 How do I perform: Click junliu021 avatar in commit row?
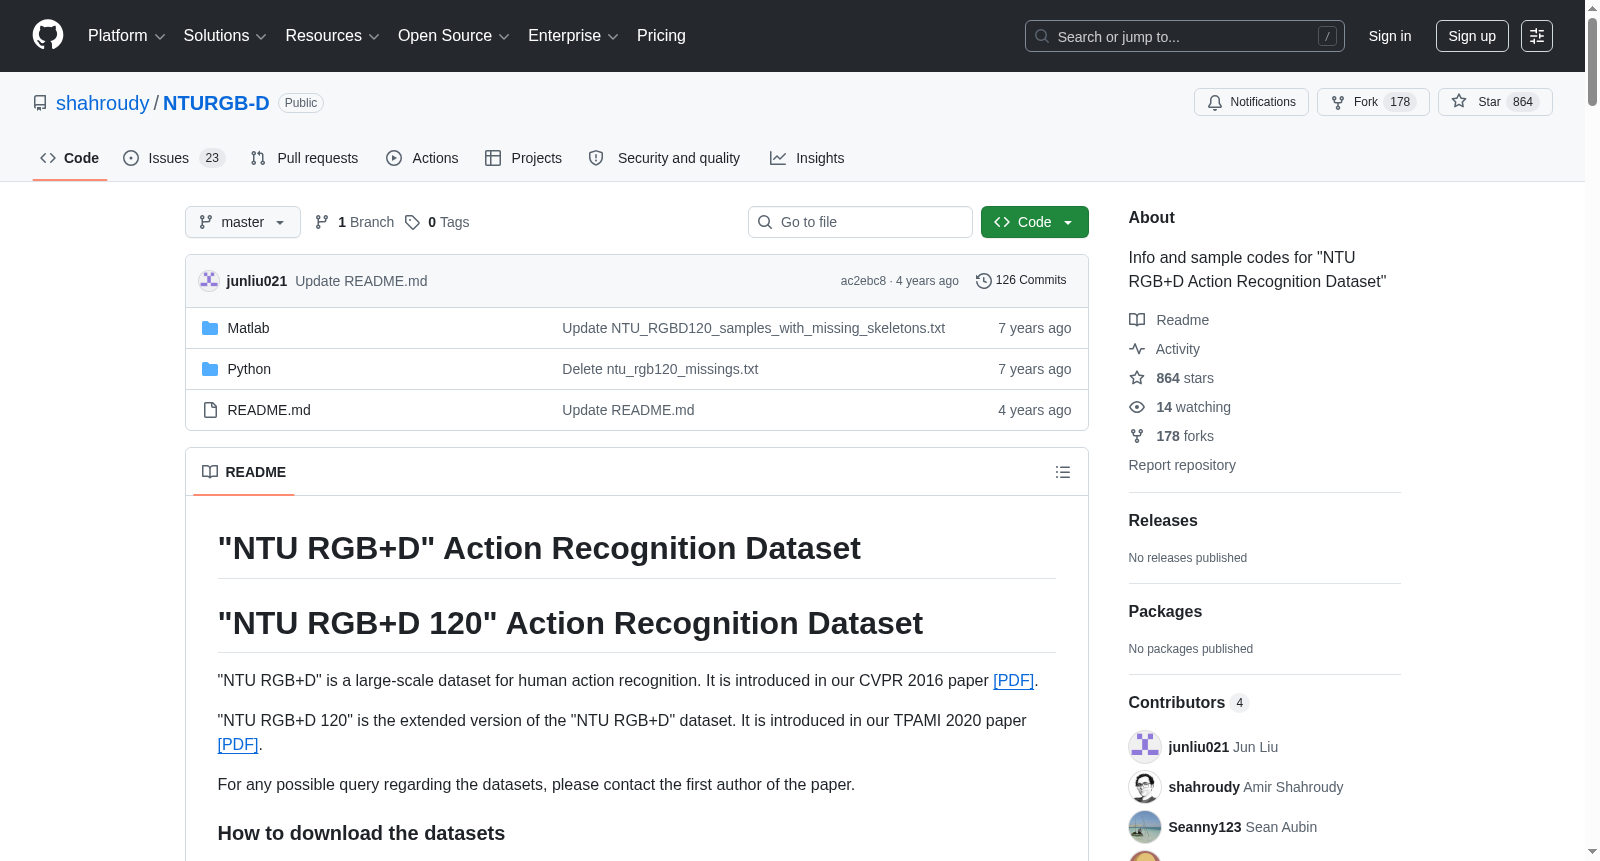tap(209, 281)
